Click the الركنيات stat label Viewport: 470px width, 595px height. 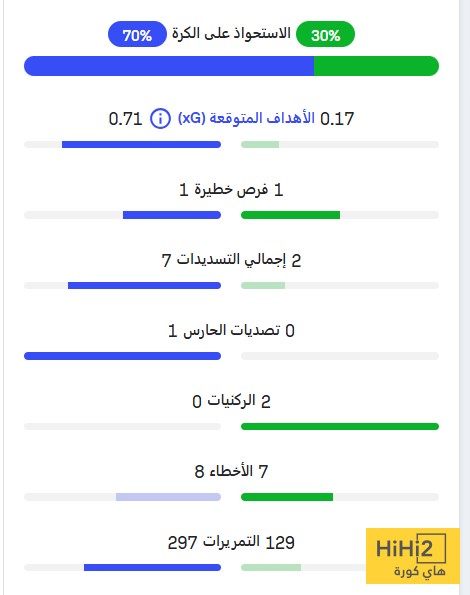click(x=231, y=401)
